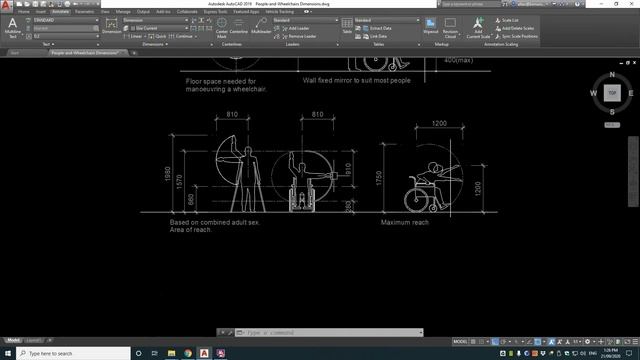Click Sync Scale Positions
Image resolution: width=640 pixels, height=360 pixels.
tap(516, 36)
